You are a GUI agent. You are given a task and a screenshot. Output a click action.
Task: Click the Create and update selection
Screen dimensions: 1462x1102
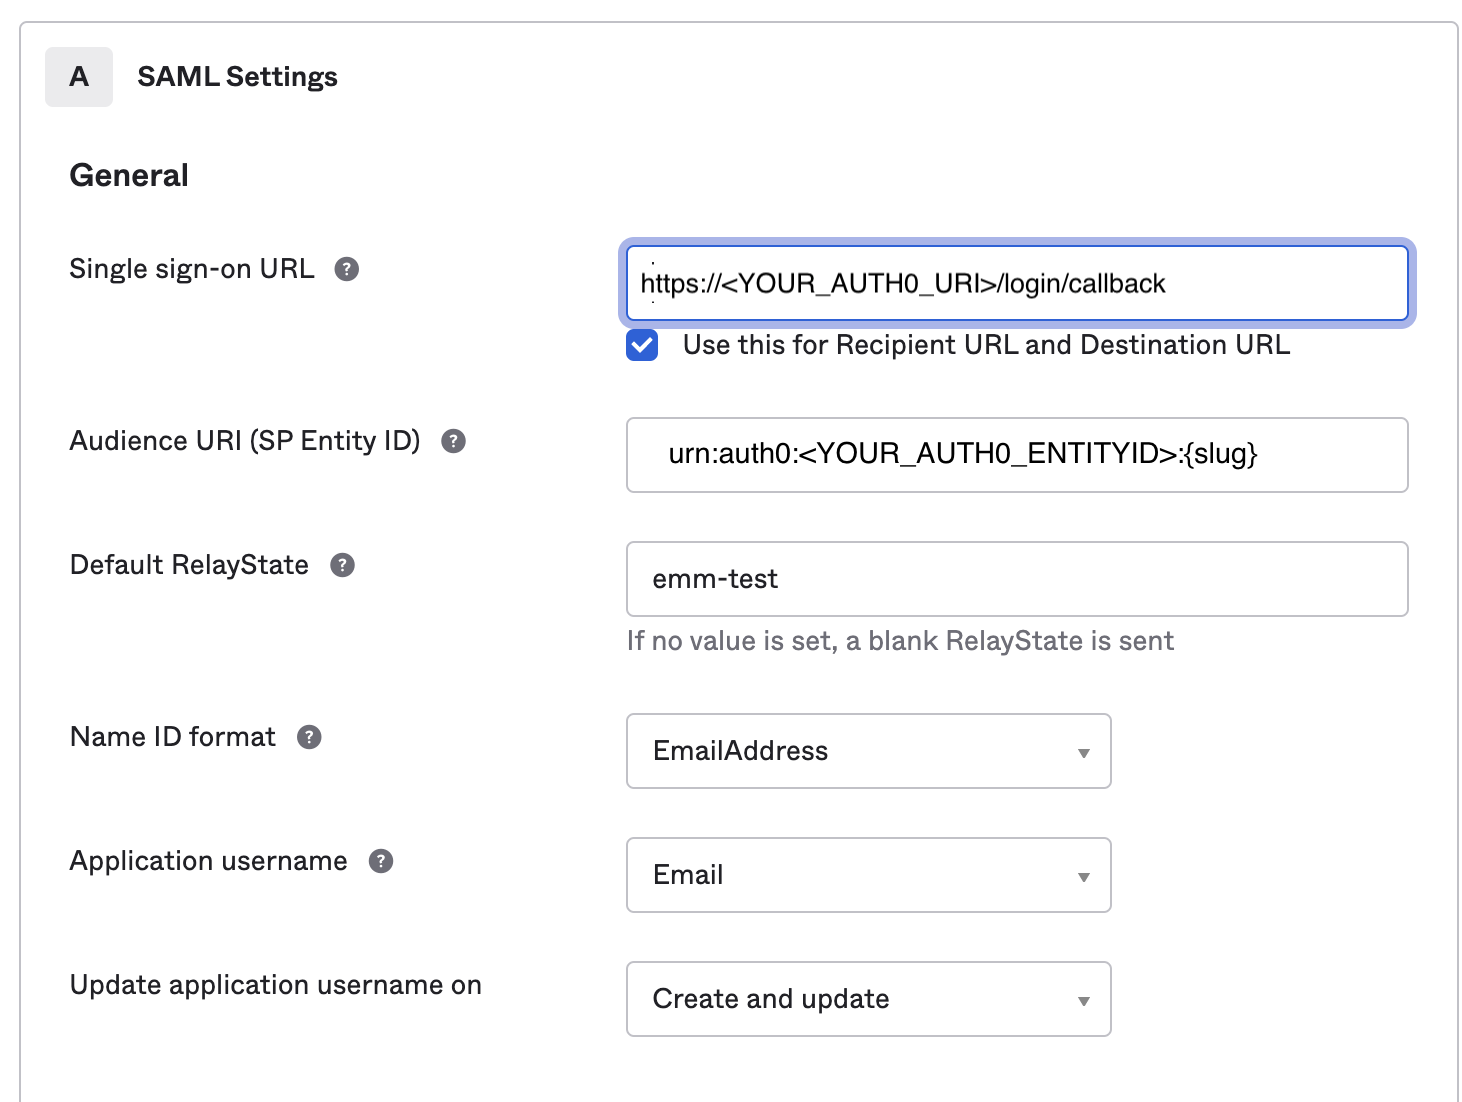770,999
